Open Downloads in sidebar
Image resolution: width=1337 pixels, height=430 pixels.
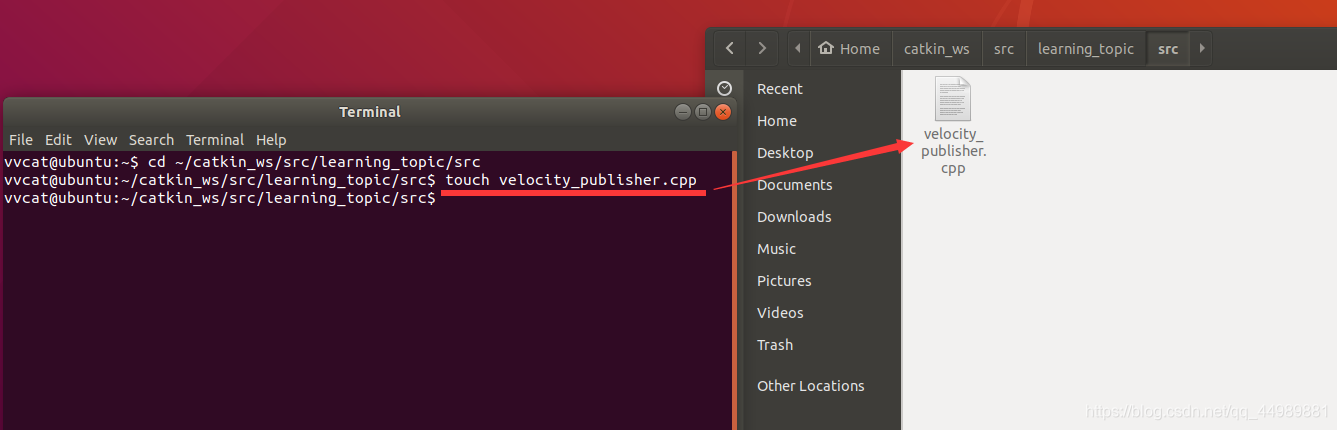(794, 217)
